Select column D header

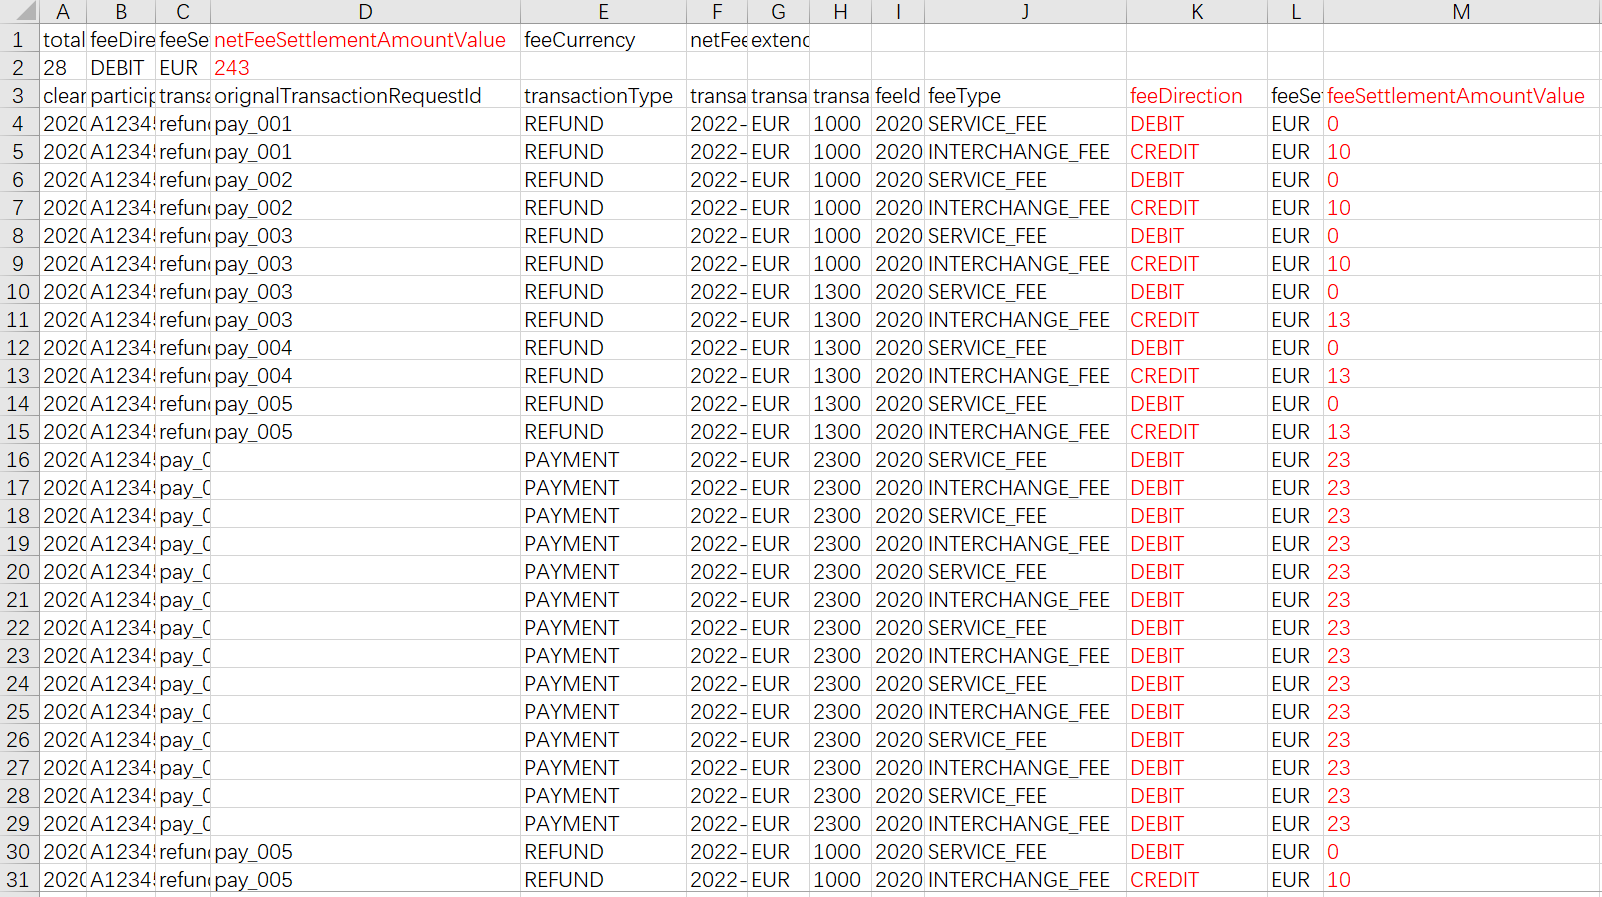[x=365, y=12]
